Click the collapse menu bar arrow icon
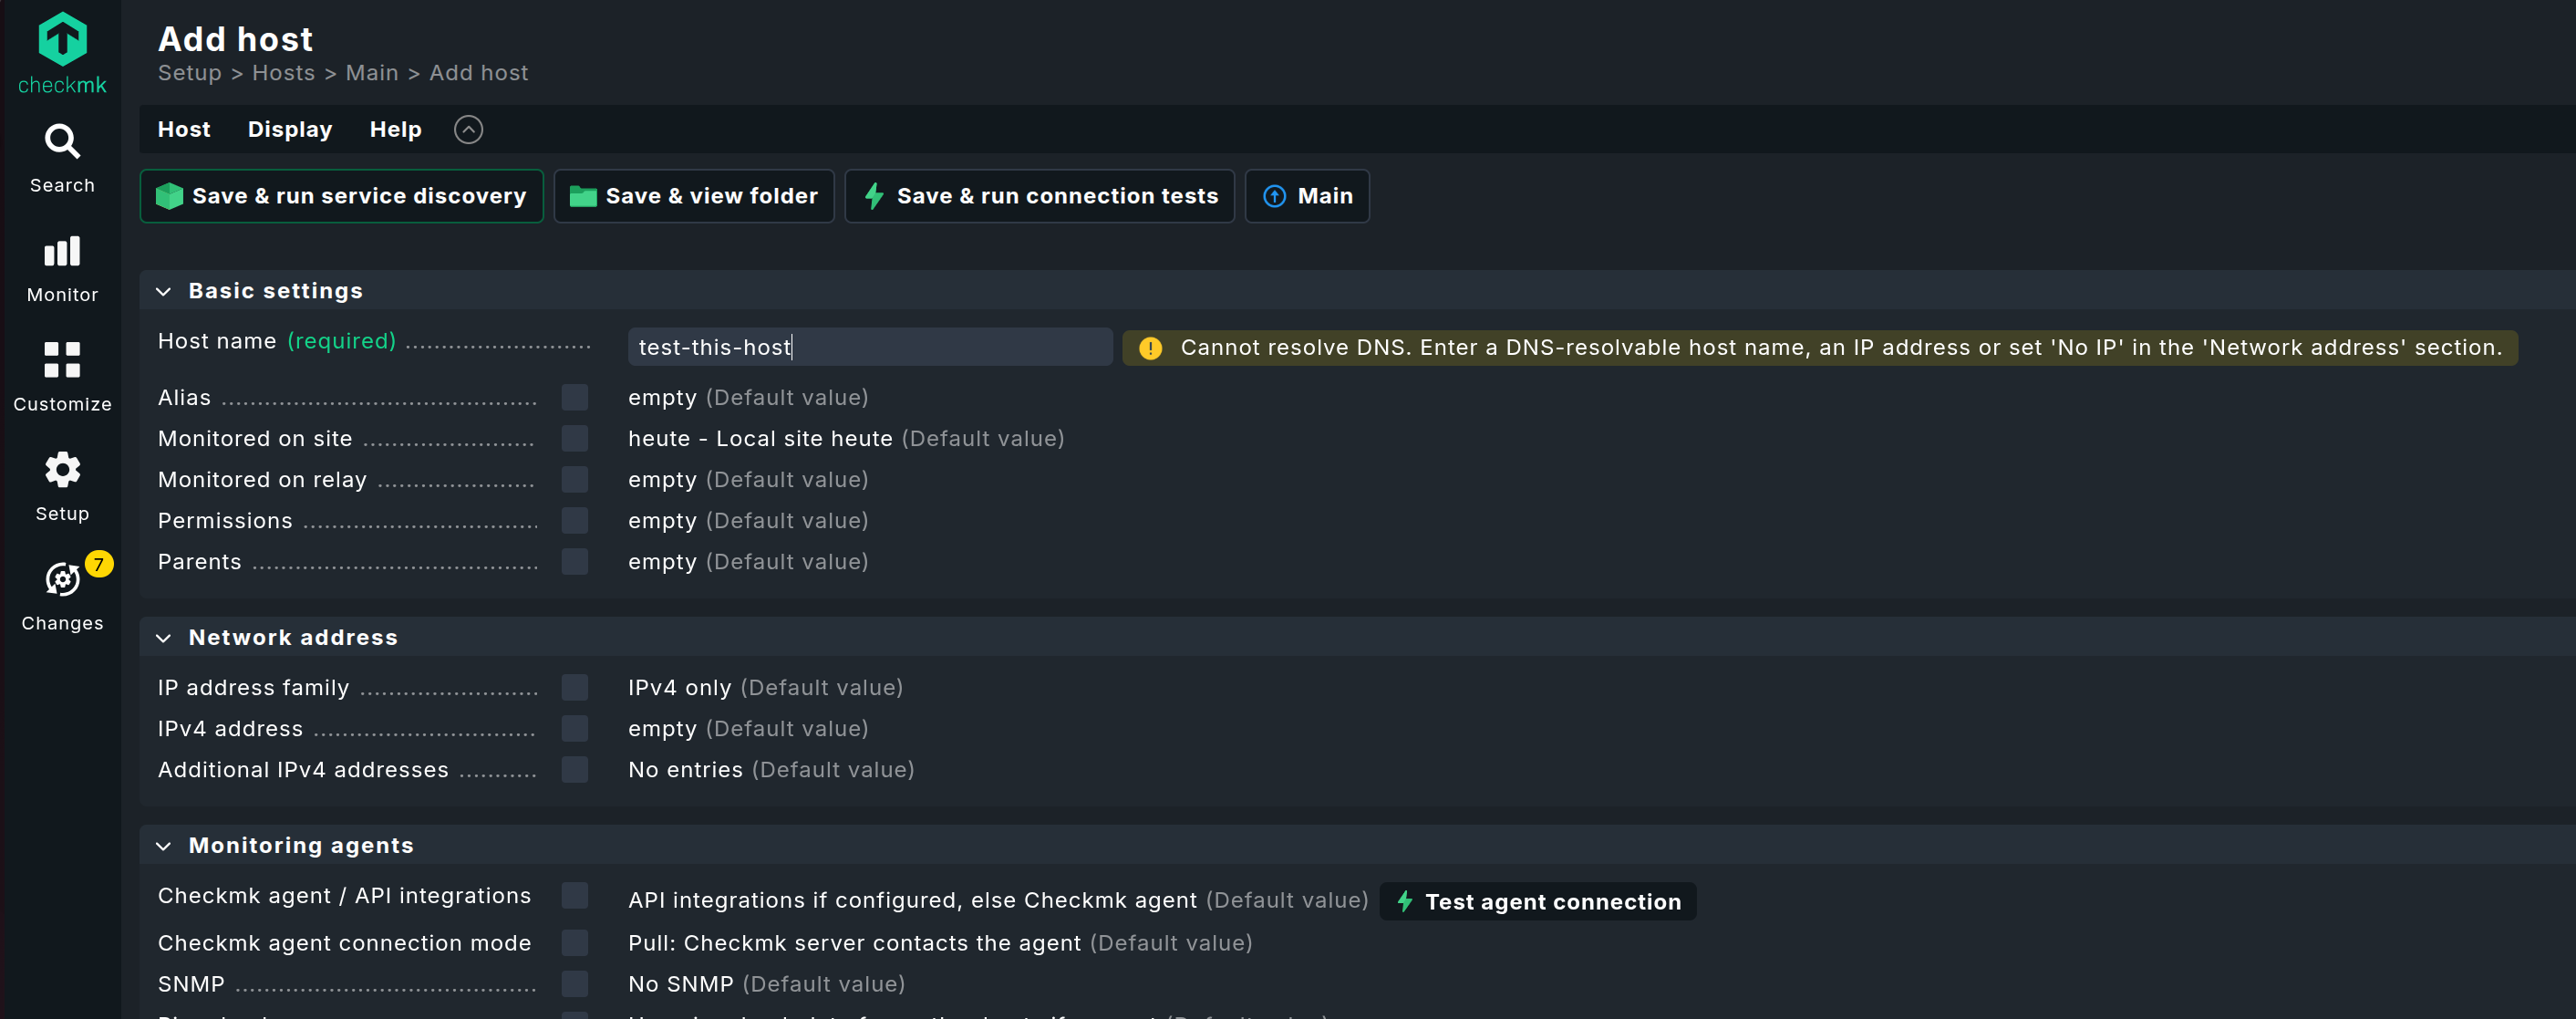The width and height of the screenshot is (2576, 1019). pos(468,130)
